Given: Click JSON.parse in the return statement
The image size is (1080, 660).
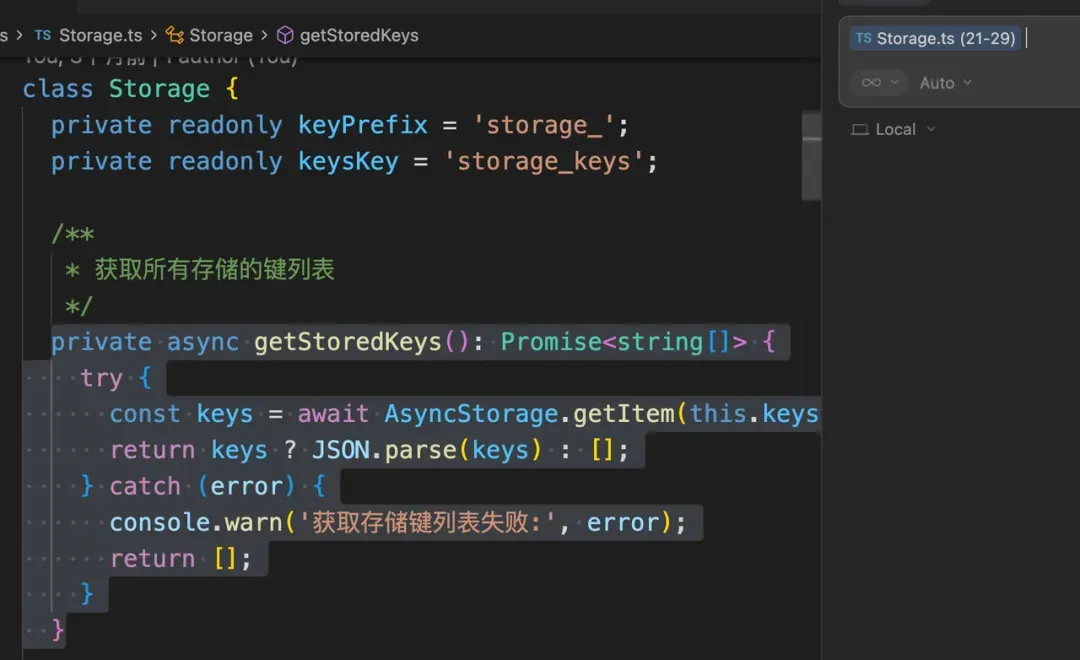Looking at the screenshot, I should [x=385, y=450].
